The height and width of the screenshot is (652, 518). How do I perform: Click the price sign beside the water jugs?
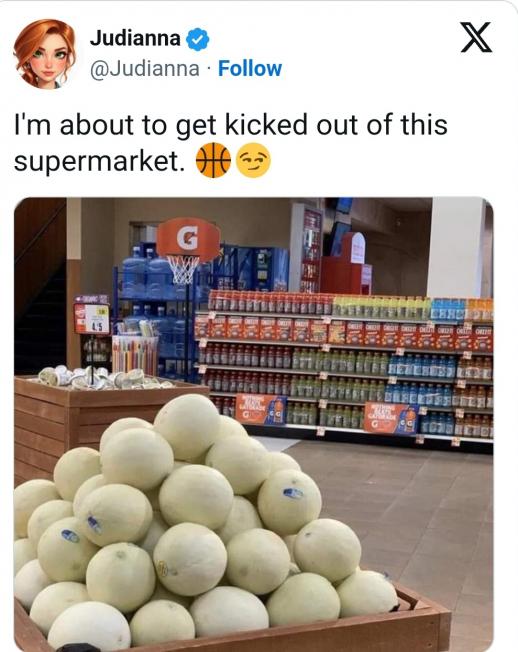pos(91,319)
